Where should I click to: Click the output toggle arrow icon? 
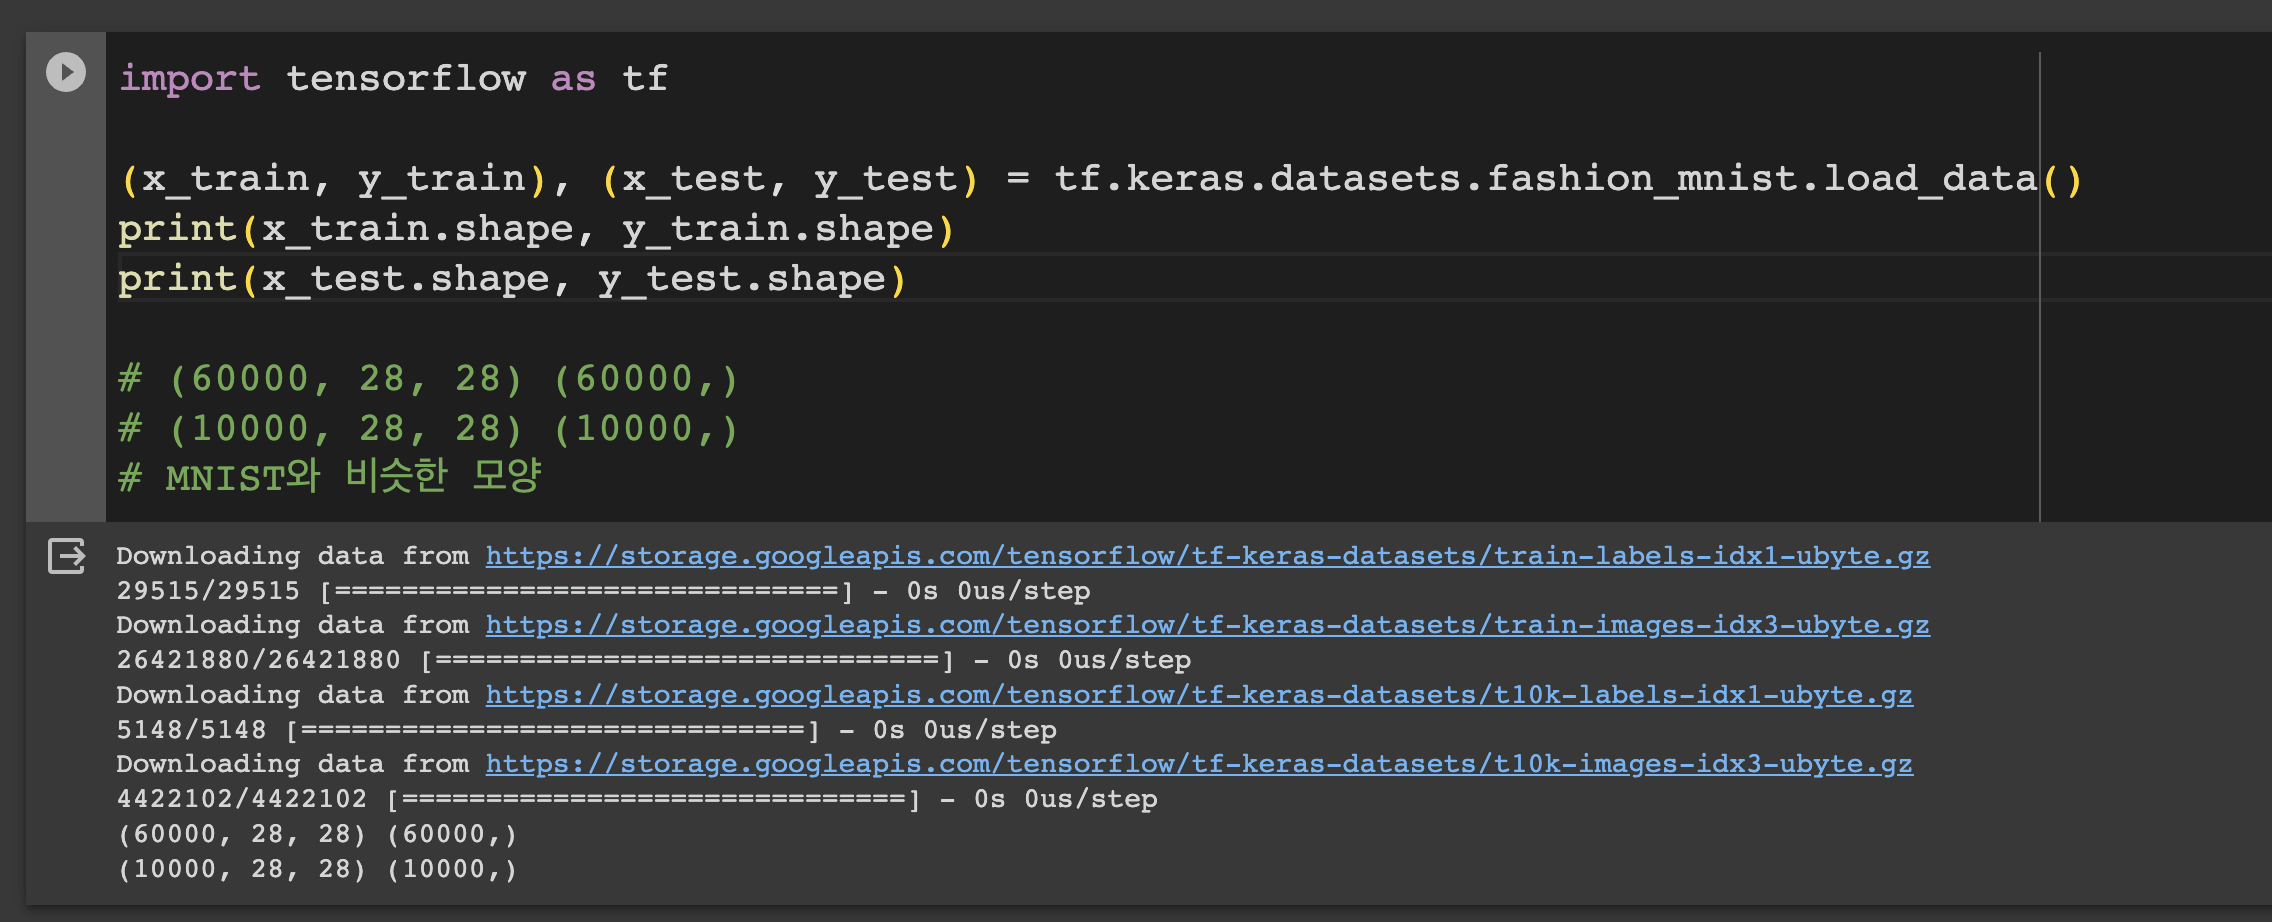[67, 556]
